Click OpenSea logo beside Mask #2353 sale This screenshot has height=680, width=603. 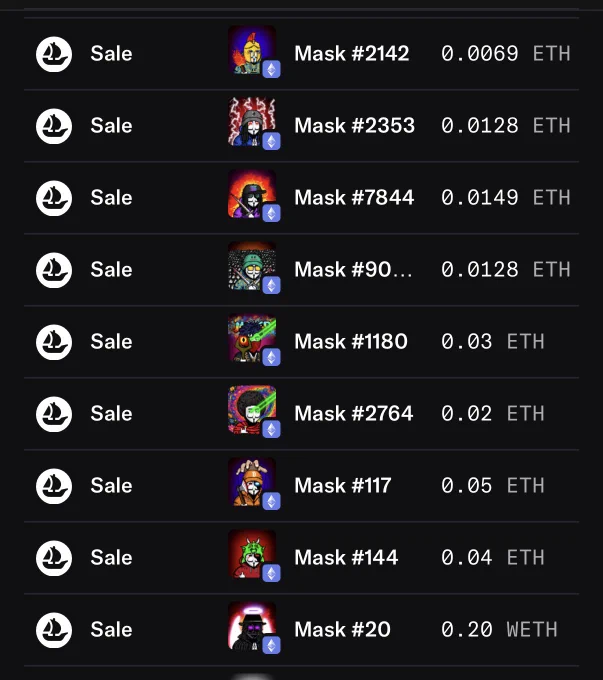tap(54, 126)
